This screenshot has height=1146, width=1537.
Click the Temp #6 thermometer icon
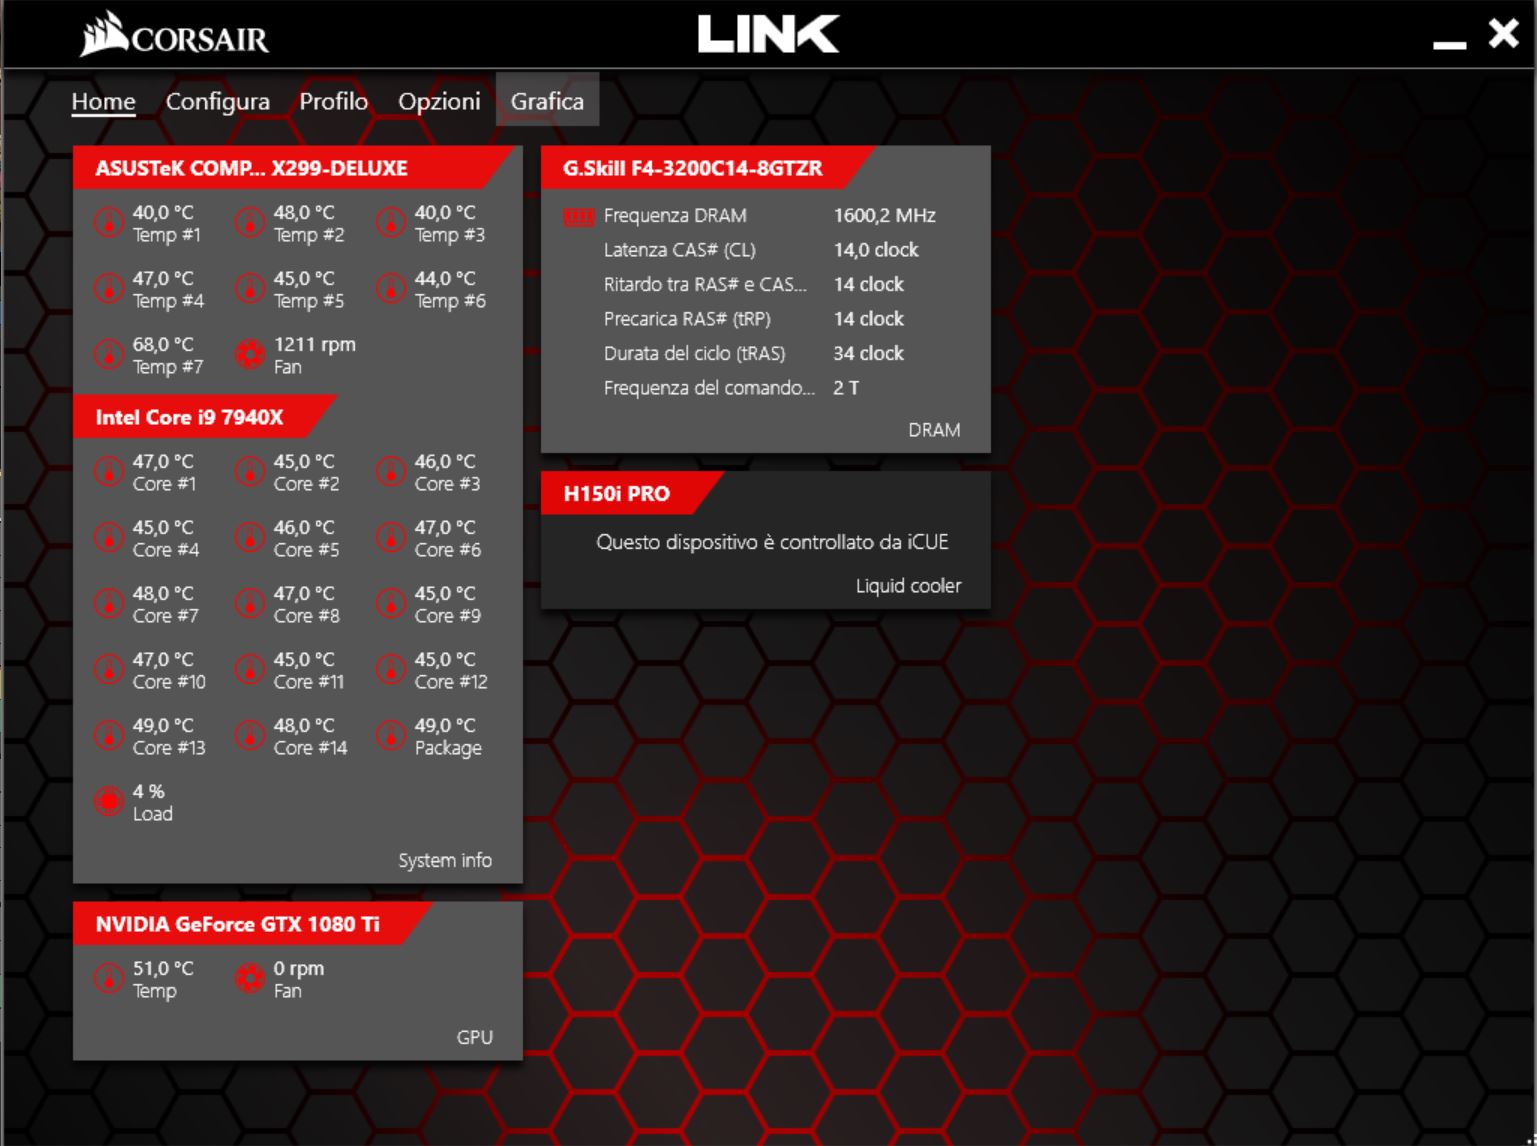click(390, 288)
